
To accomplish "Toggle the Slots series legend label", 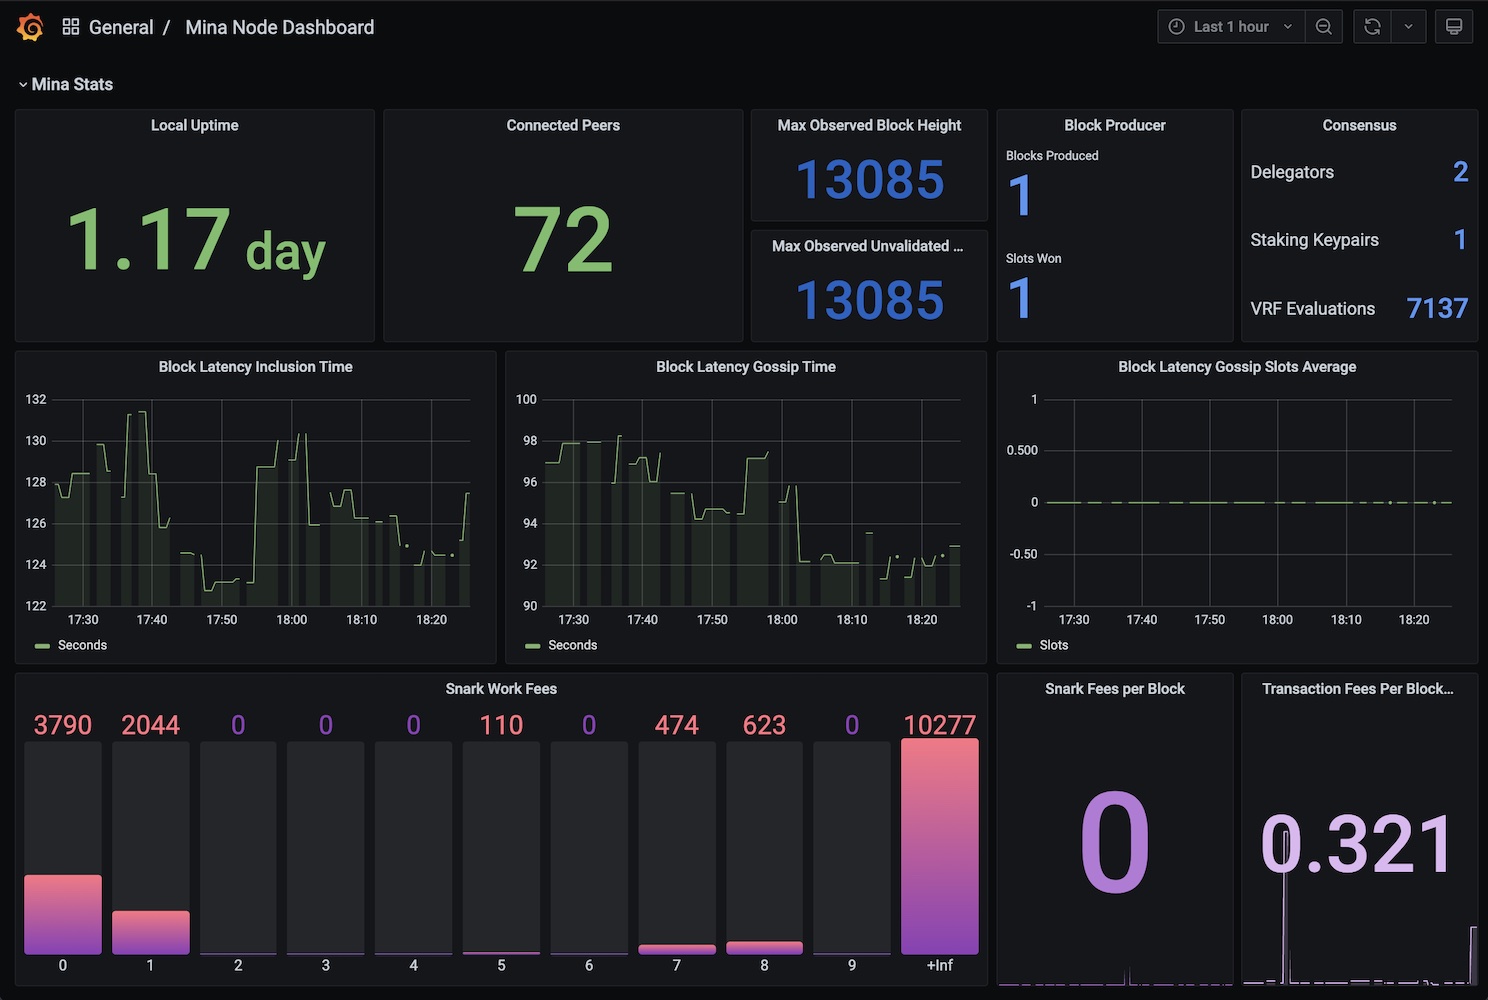I will click(x=1054, y=645).
